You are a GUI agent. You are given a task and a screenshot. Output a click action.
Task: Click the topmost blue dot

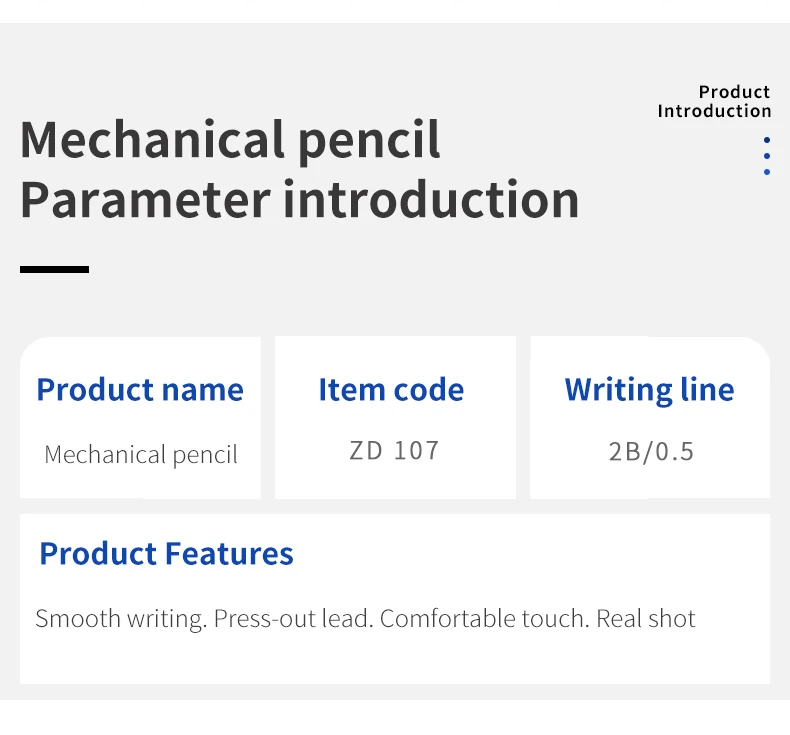(x=767, y=141)
